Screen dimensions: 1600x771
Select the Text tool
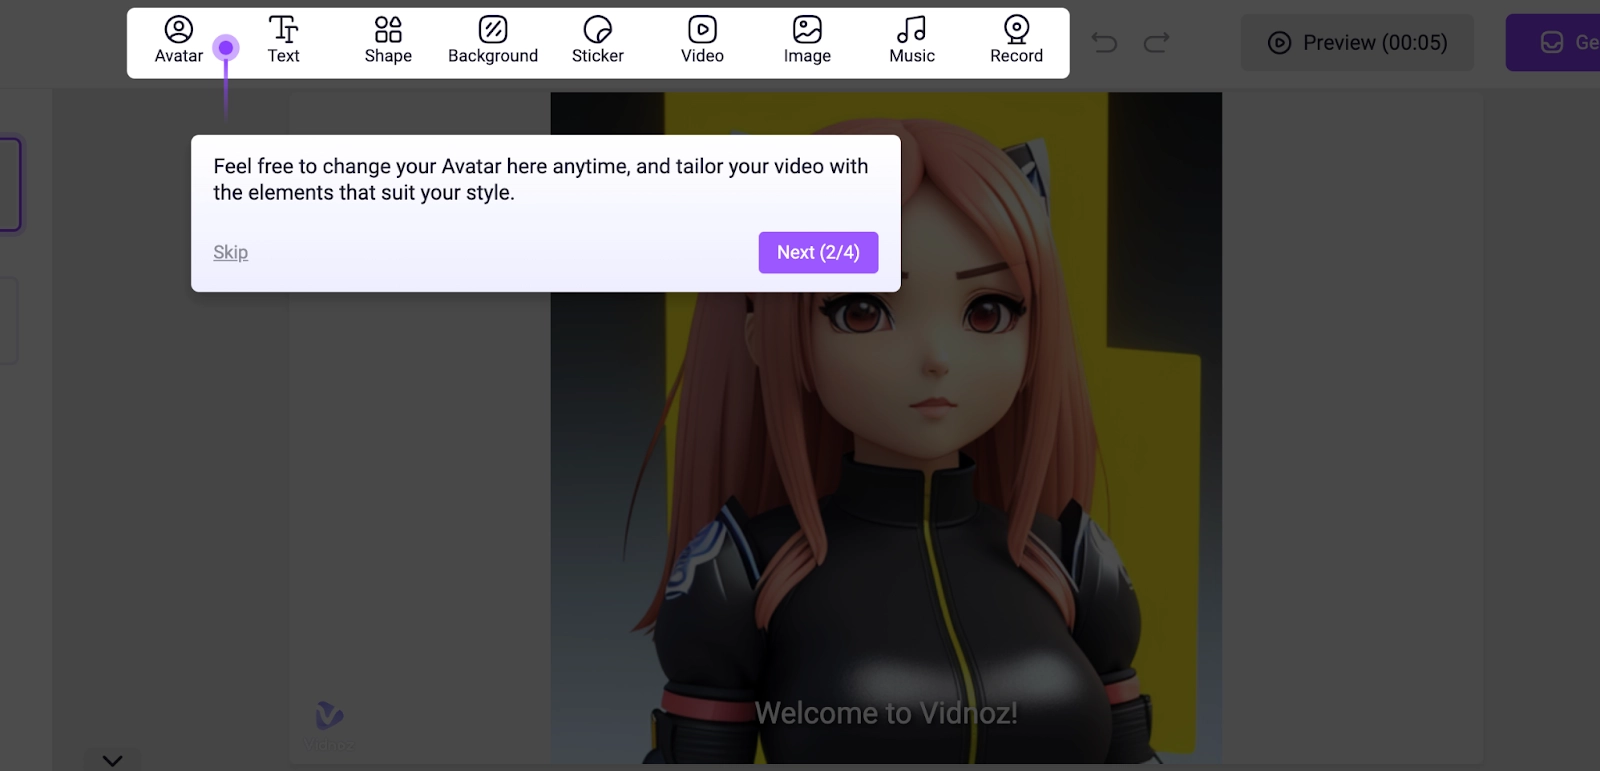pyautogui.click(x=283, y=41)
